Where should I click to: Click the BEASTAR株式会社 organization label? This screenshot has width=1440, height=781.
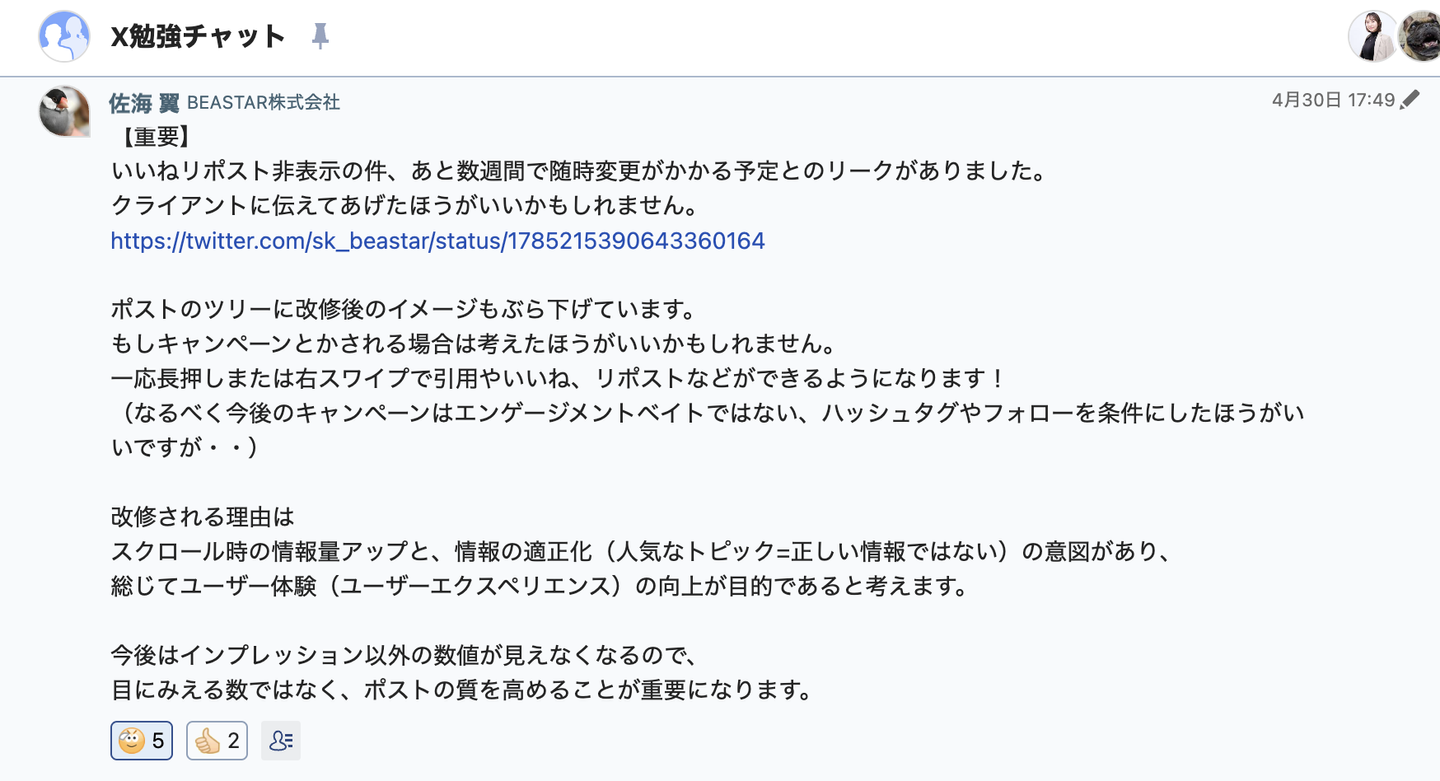(263, 102)
